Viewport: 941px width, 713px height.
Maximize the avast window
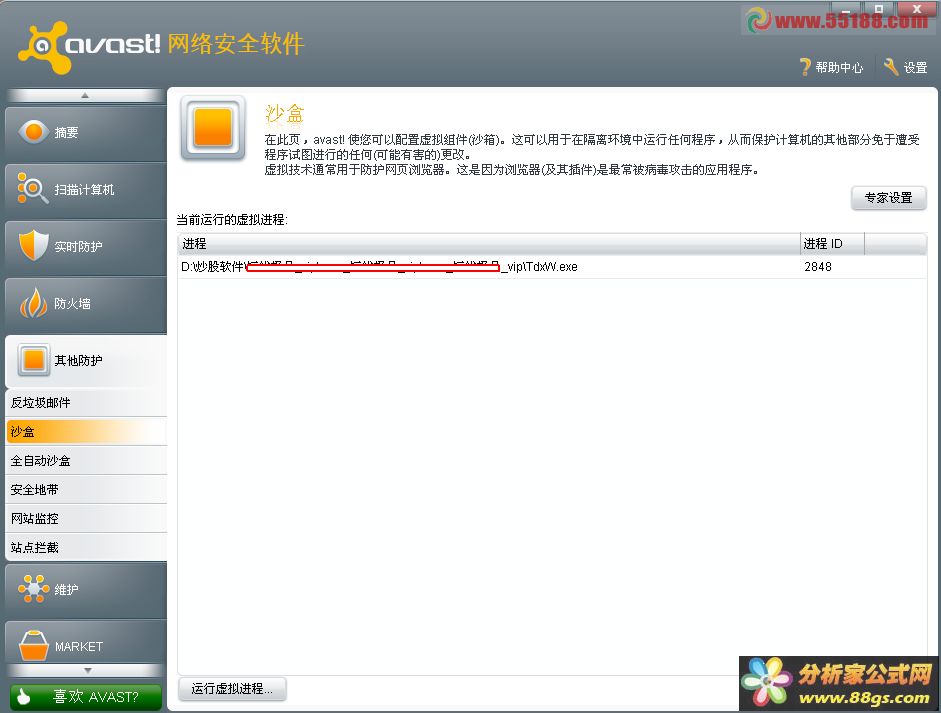[x=879, y=10]
